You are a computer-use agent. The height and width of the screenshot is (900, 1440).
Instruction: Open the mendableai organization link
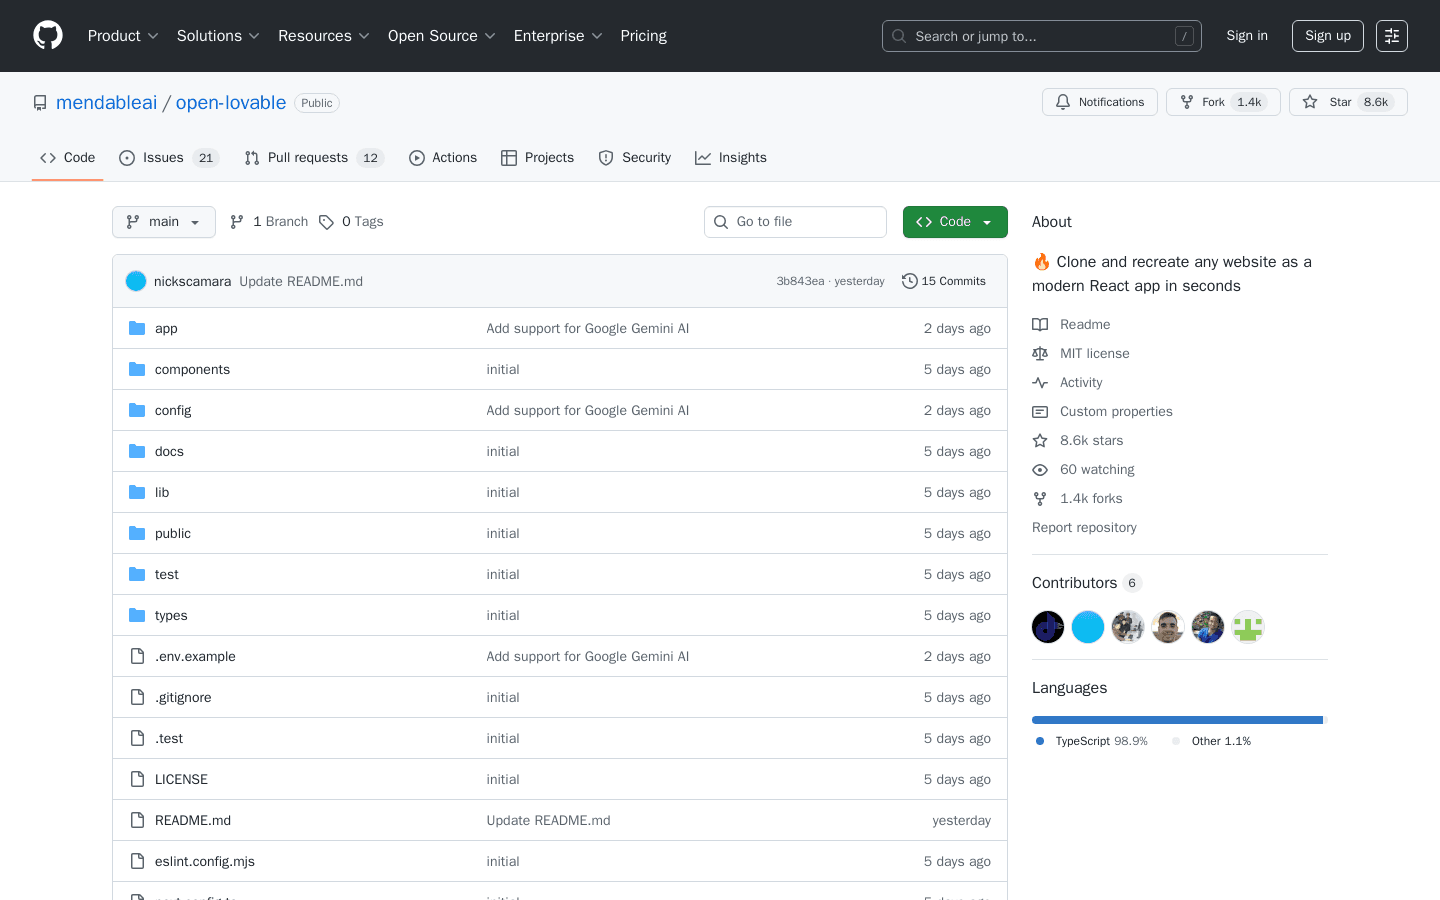[106, 102]
